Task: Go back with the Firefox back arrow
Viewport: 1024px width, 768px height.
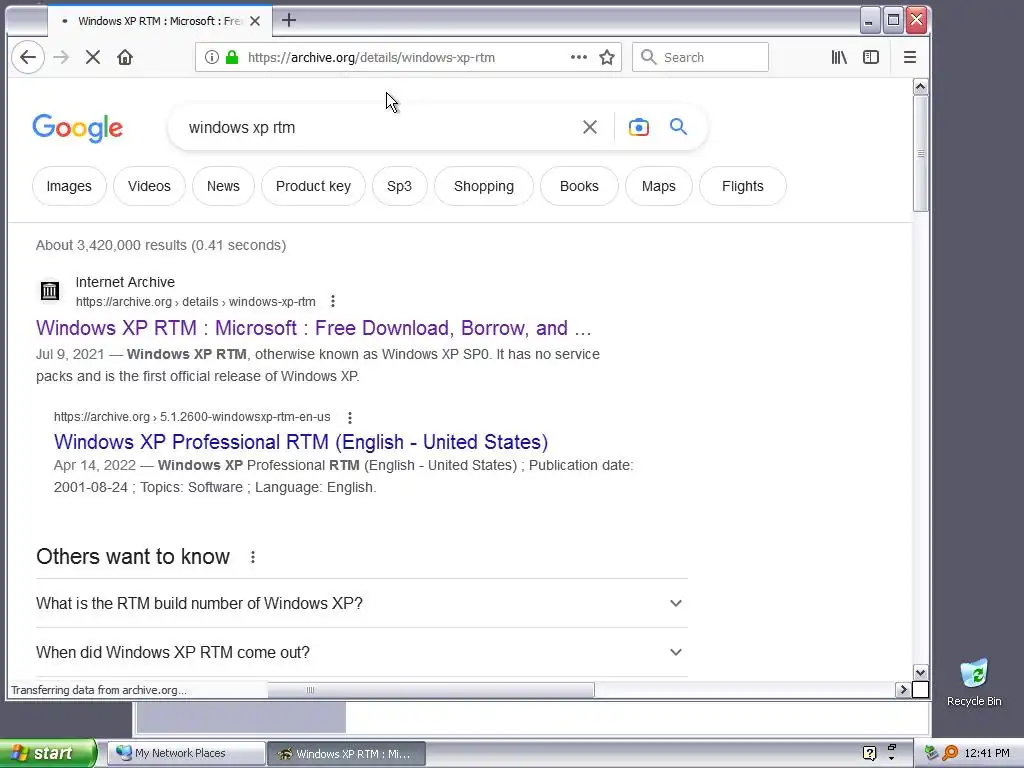Action: coord(27,57)
